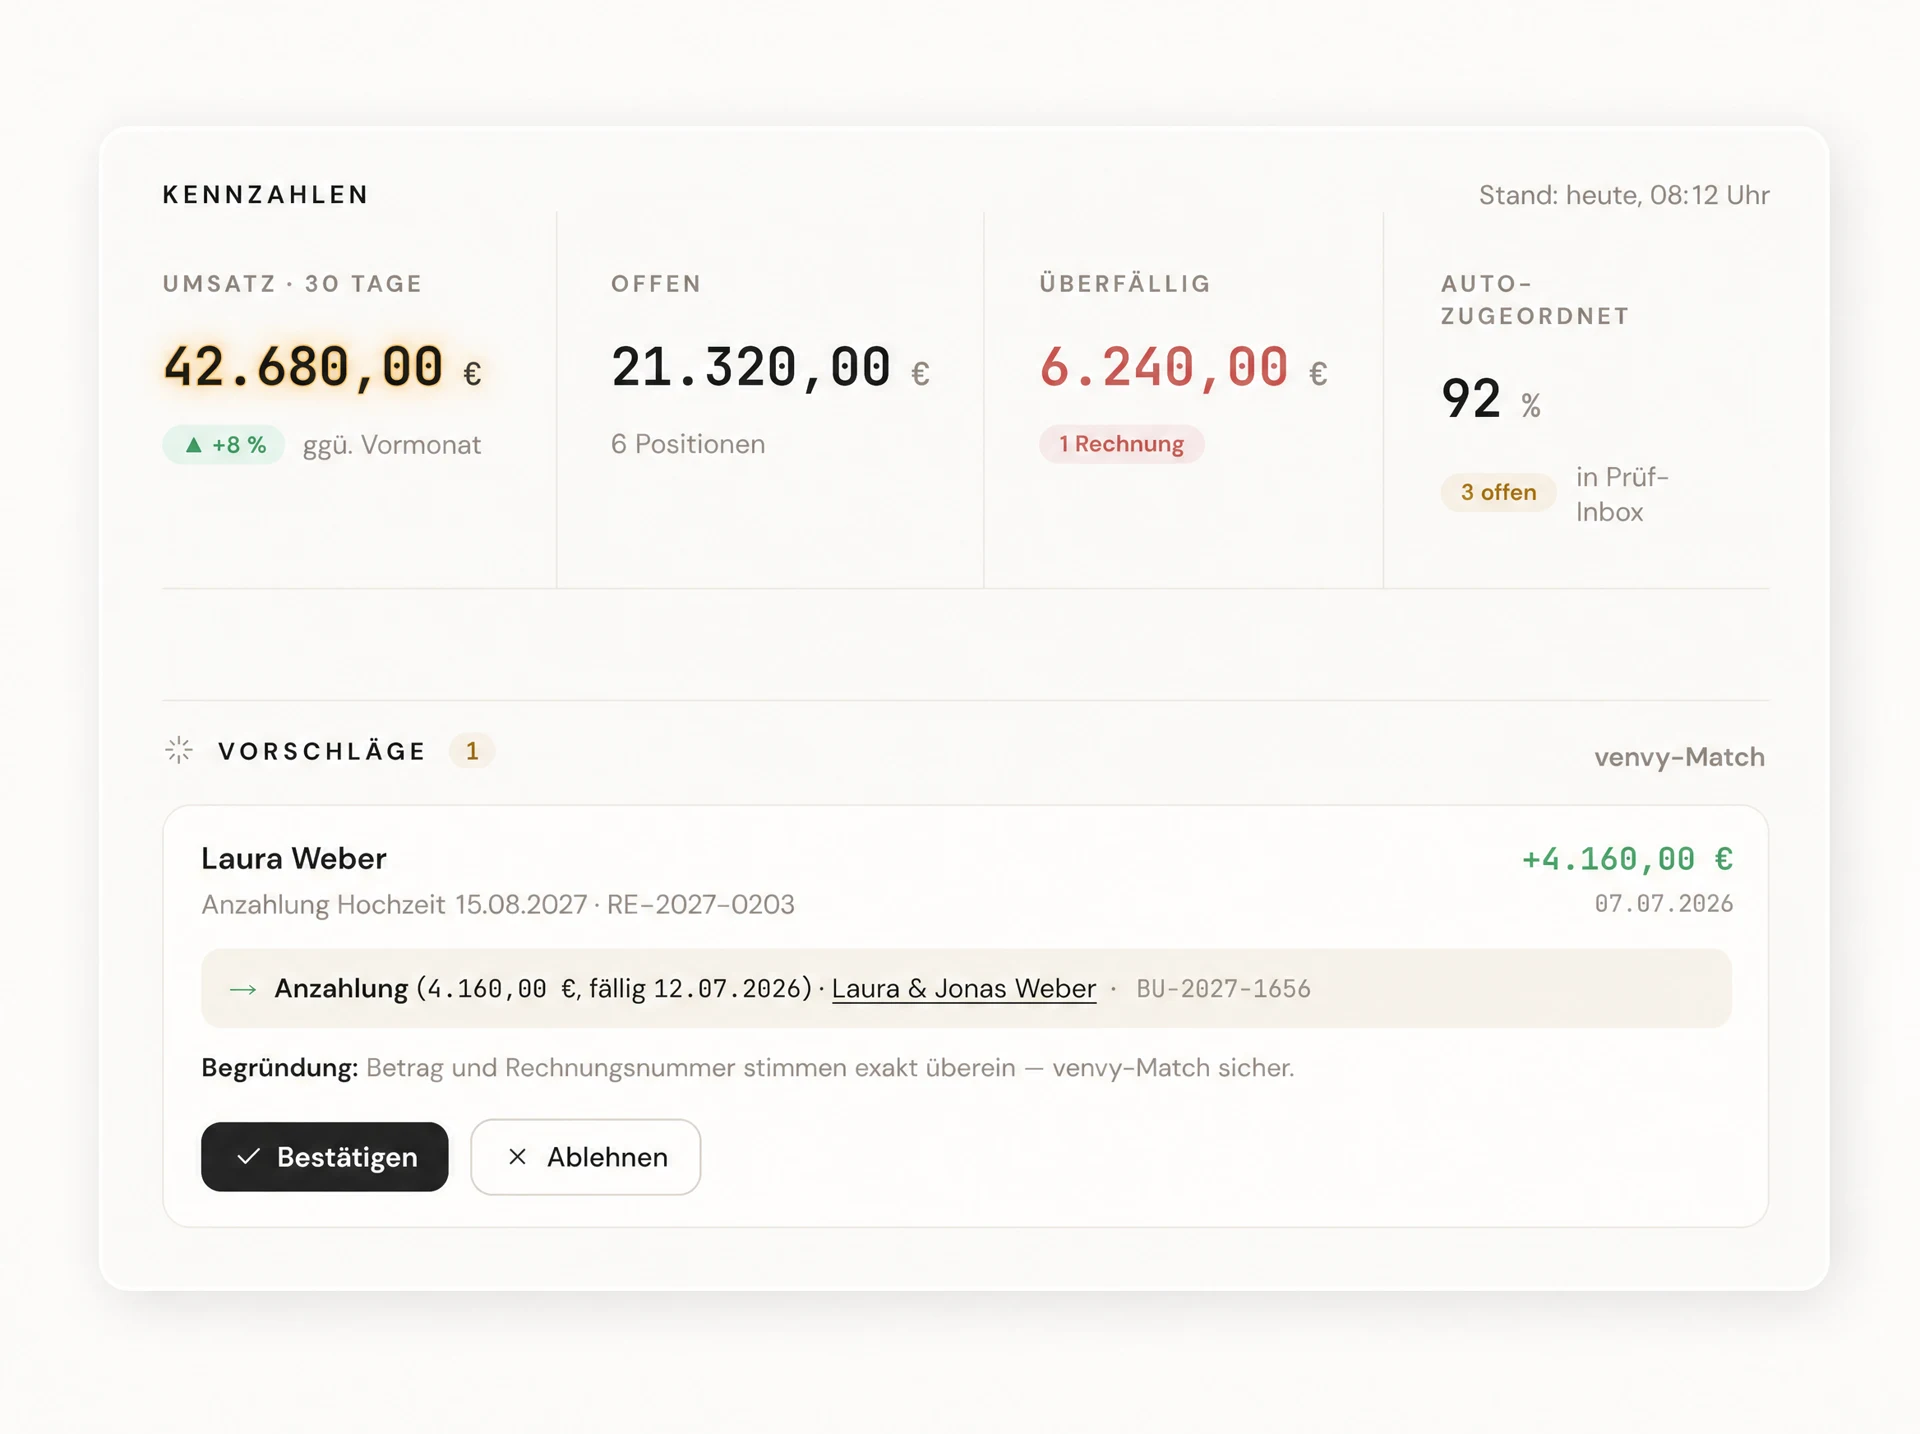Click the OFFEN column label
The width and height of the screenshot is (1920, 1434).
(656, 284)
